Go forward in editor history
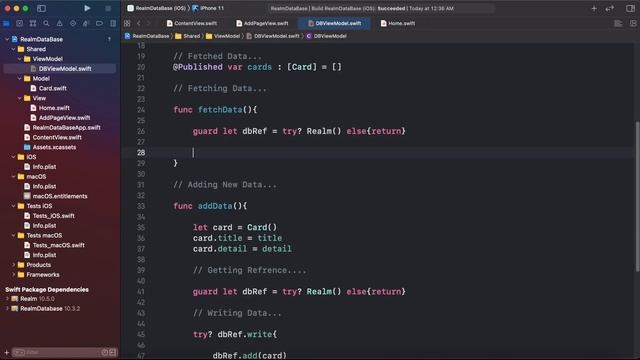The width and height of the screenshot is (640, 360). tap(149, 23)
